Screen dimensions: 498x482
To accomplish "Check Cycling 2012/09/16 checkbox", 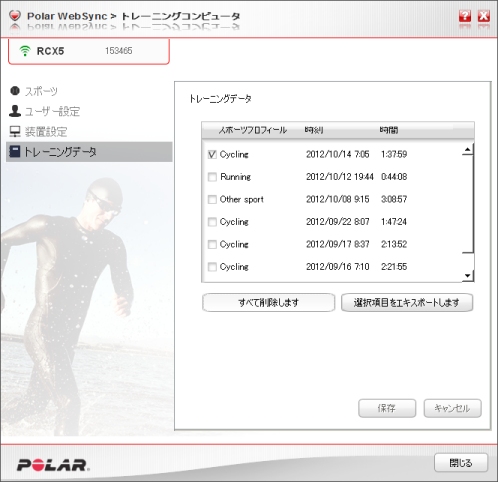I will point(212,267).
